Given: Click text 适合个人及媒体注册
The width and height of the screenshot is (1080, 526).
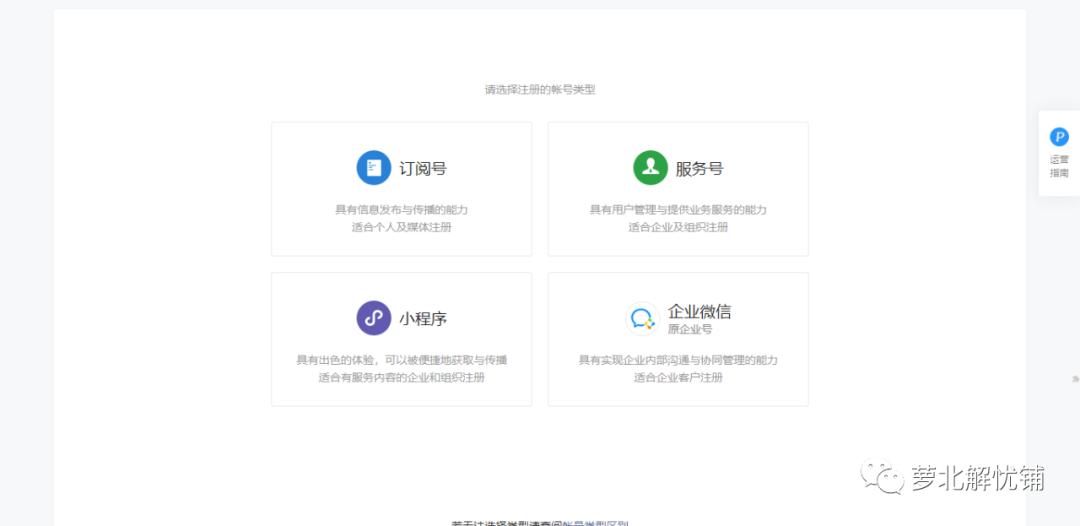Looking at the screenshot, I should [402, 227].
